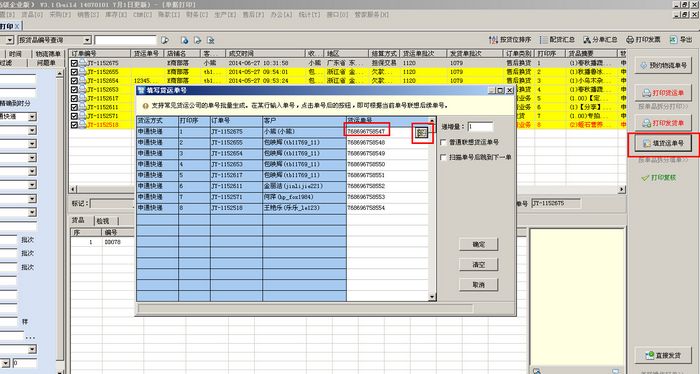Uncheck order JT-1152571 in the main list
This screenshot has height=374, width=700.
[74, 116]
